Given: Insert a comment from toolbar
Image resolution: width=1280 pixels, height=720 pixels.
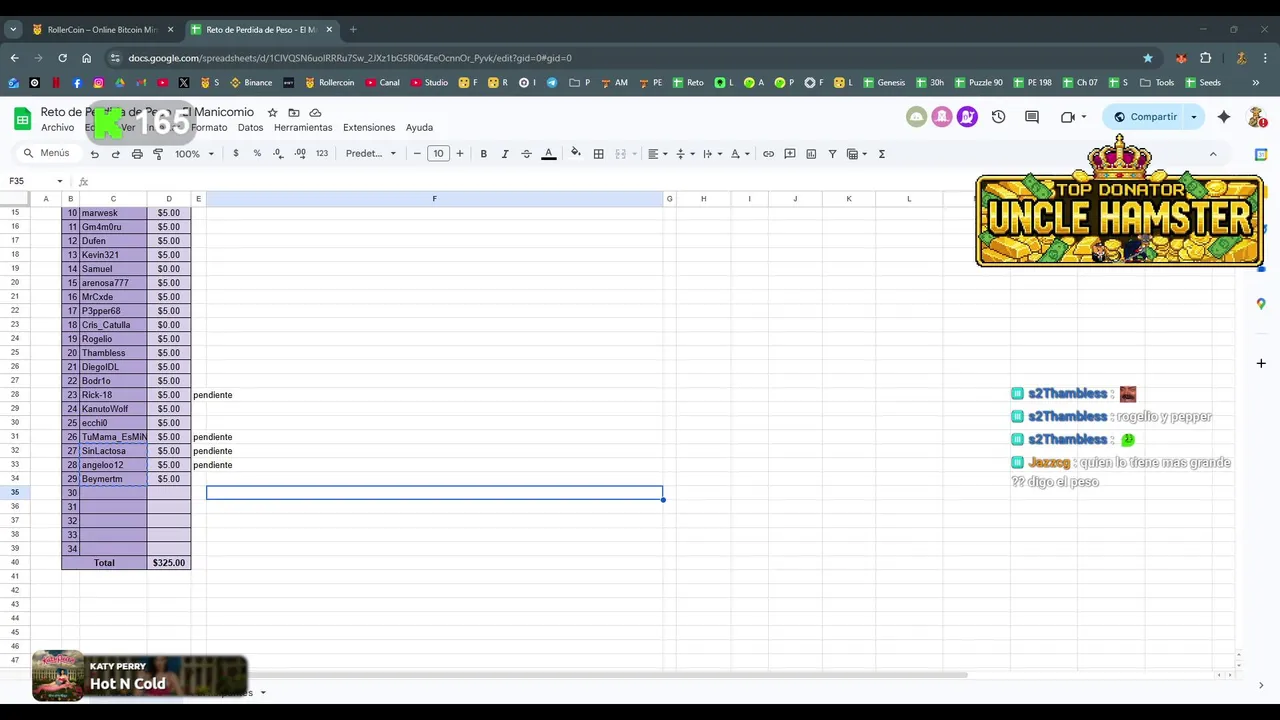Looking at the screenshot, I should click(x=790, y=154).
